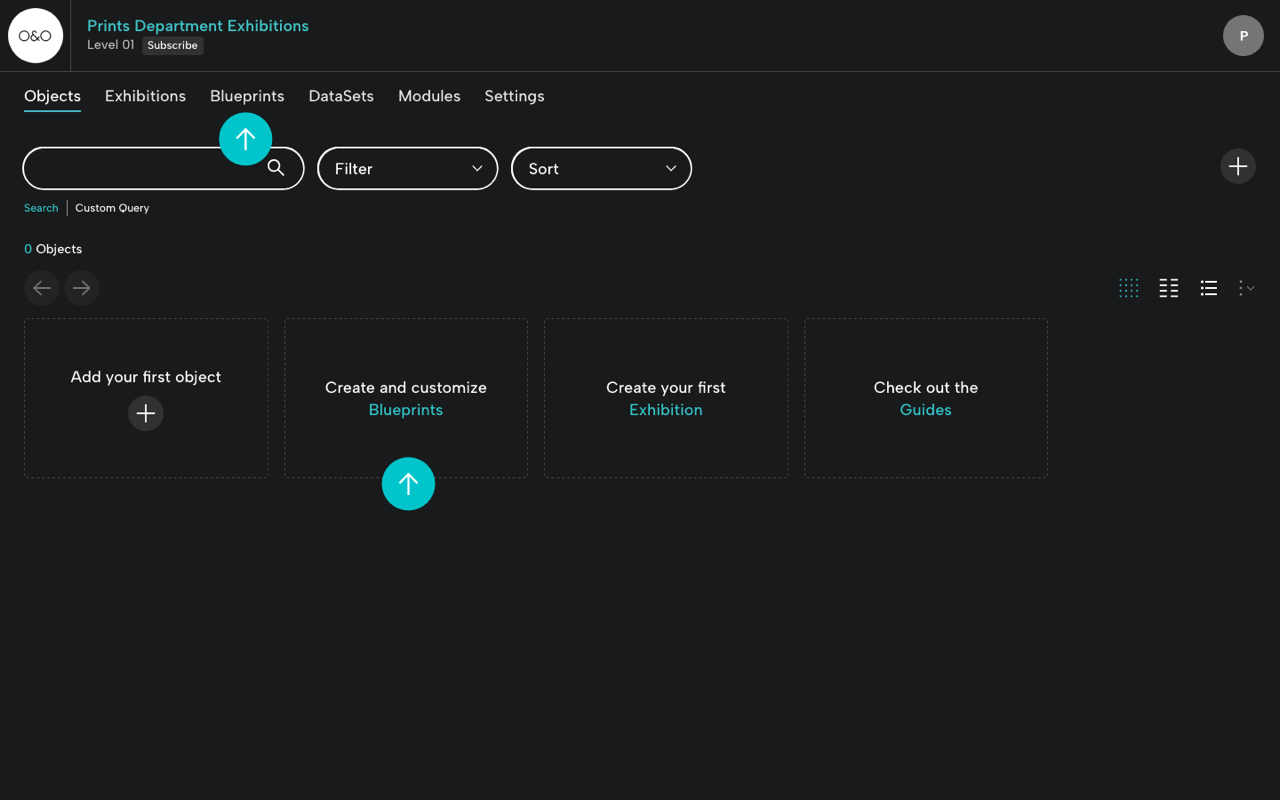Viewport: 1280px width, 800px height.
Task: Click the plus on Add your first object
Action: pyautogui.click(x=146, y=413)
